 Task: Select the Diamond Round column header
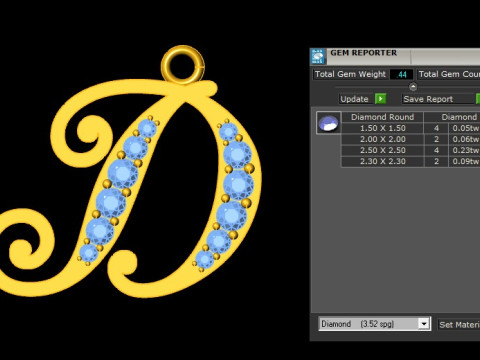pyautogui.click(x=382, y=117)
